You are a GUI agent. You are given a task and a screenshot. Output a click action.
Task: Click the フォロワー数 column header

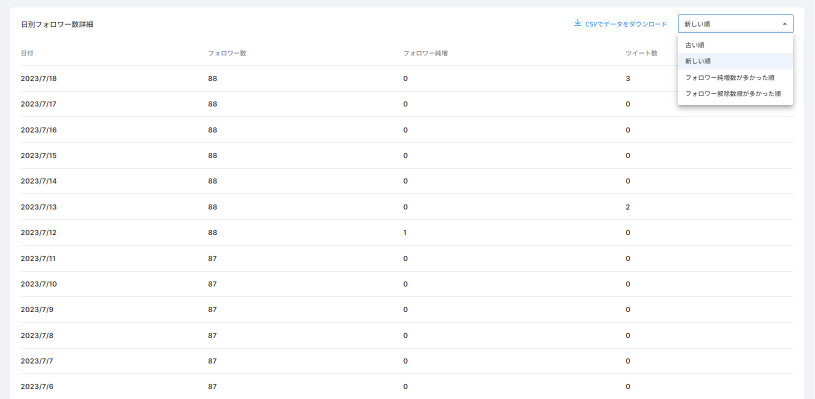pos(227,54)
